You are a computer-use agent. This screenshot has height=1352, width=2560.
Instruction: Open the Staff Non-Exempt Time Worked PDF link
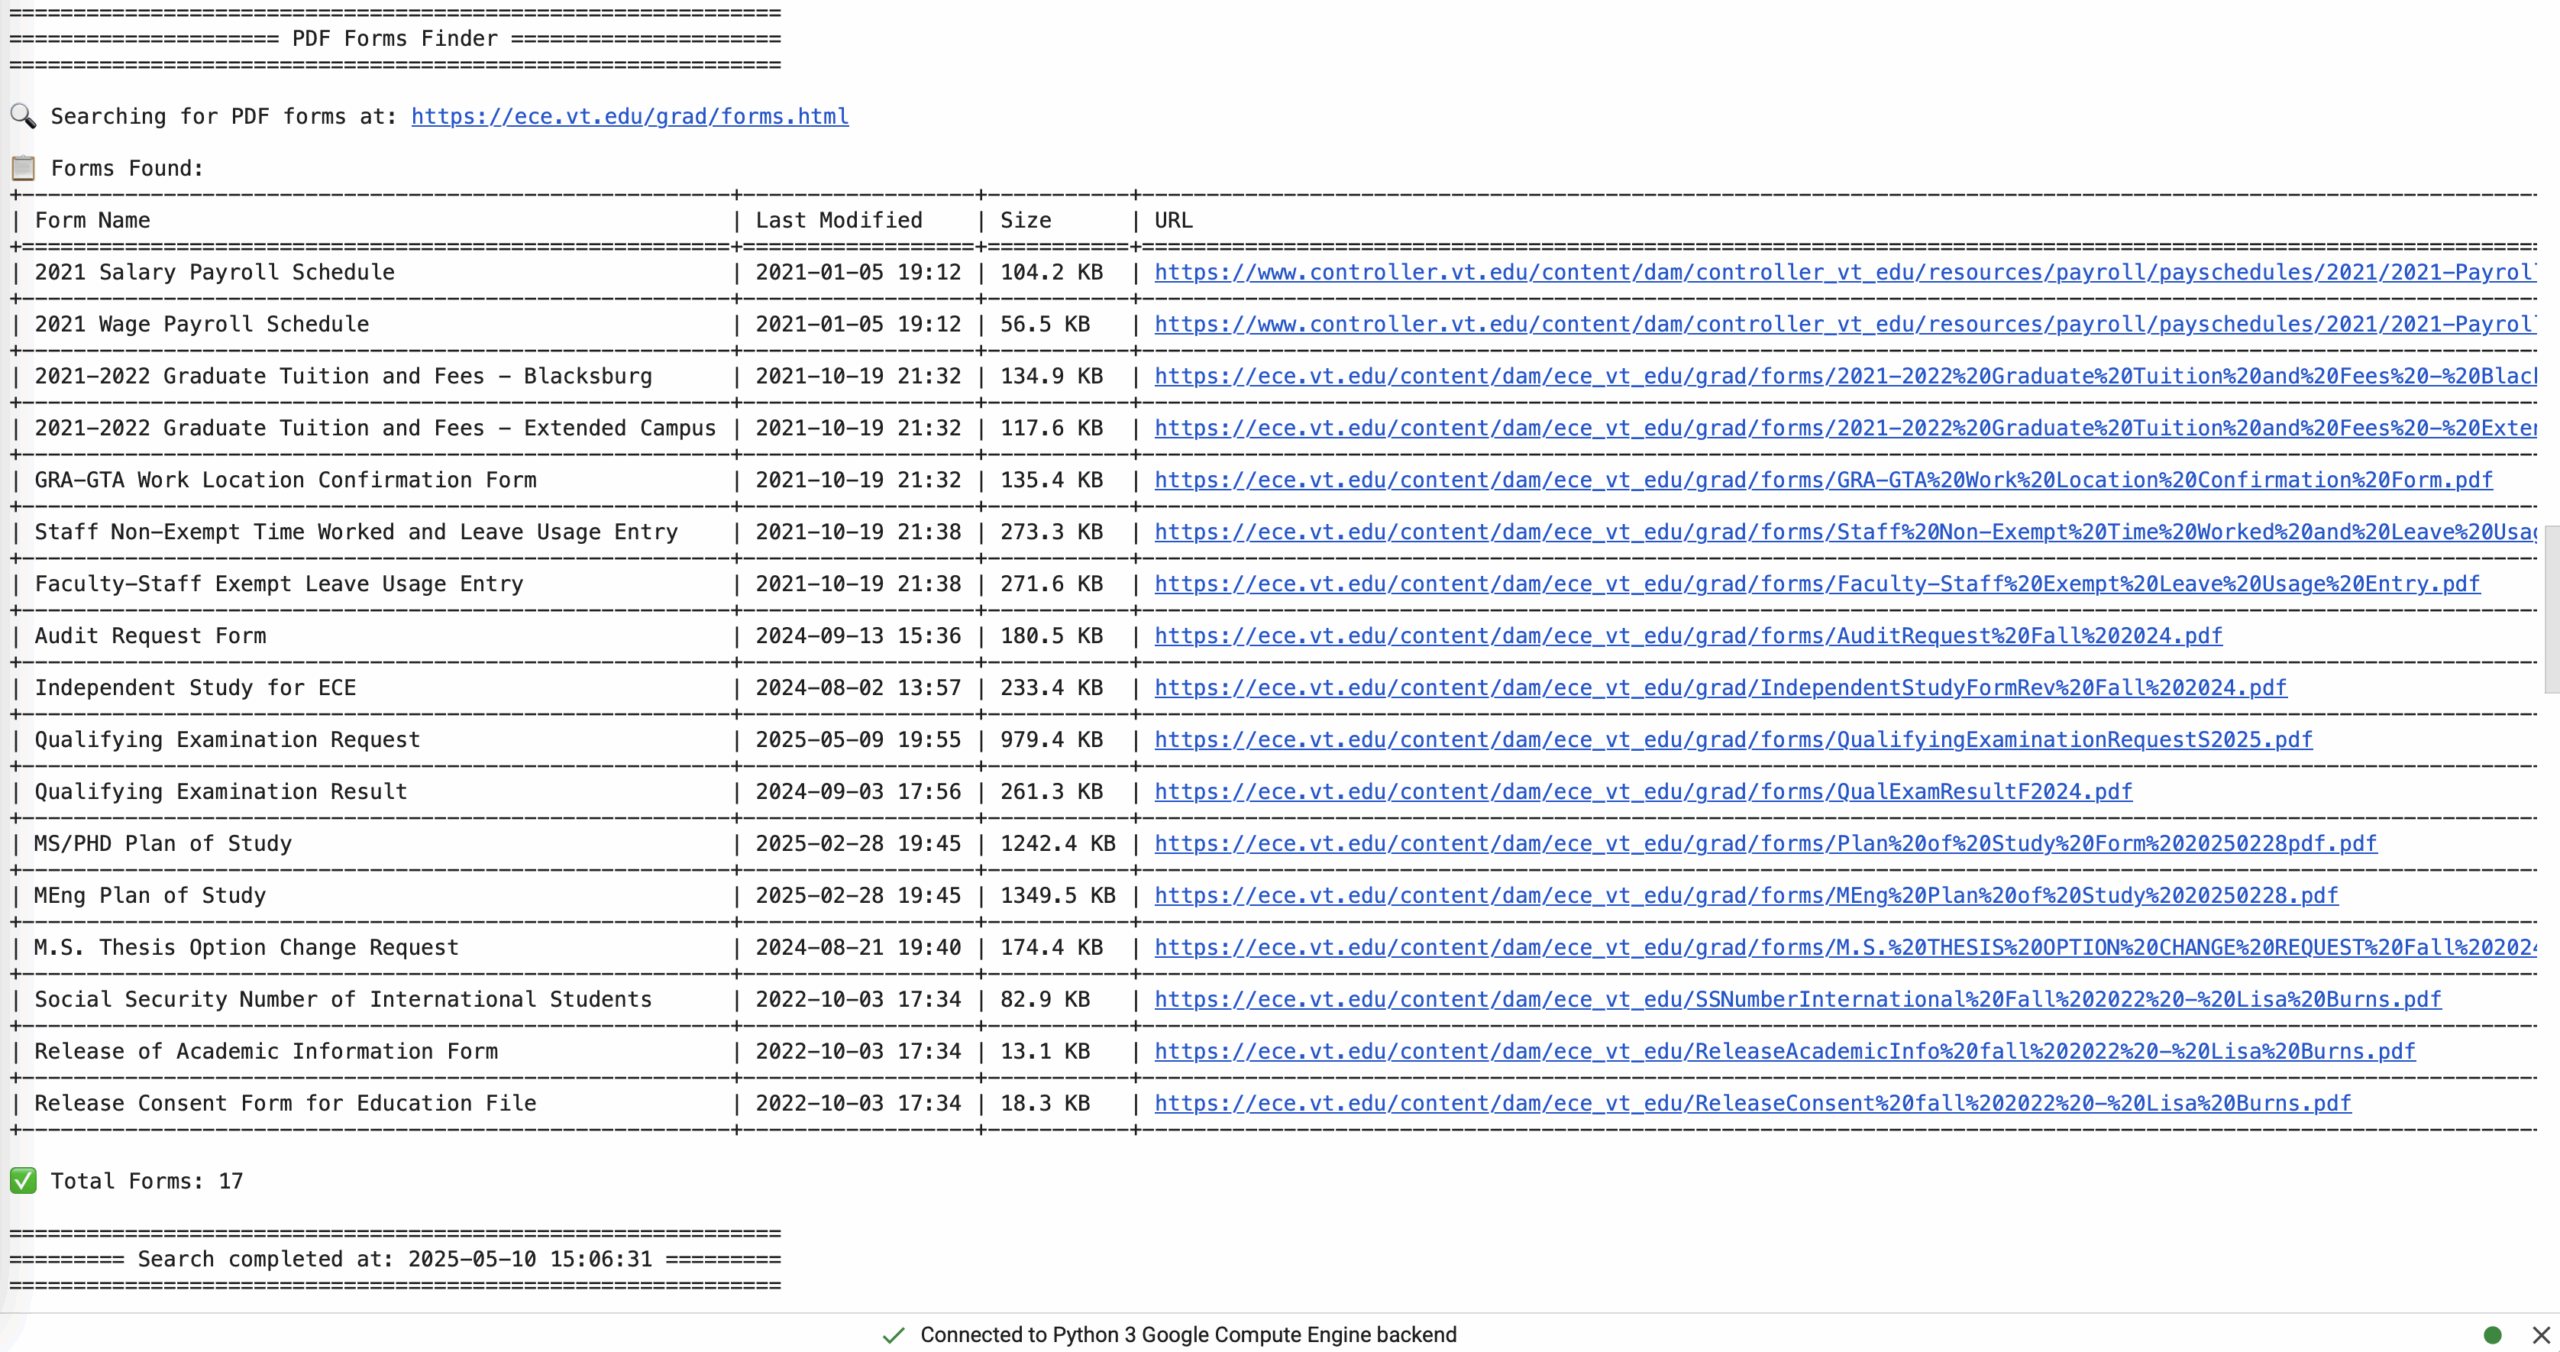1845,532
